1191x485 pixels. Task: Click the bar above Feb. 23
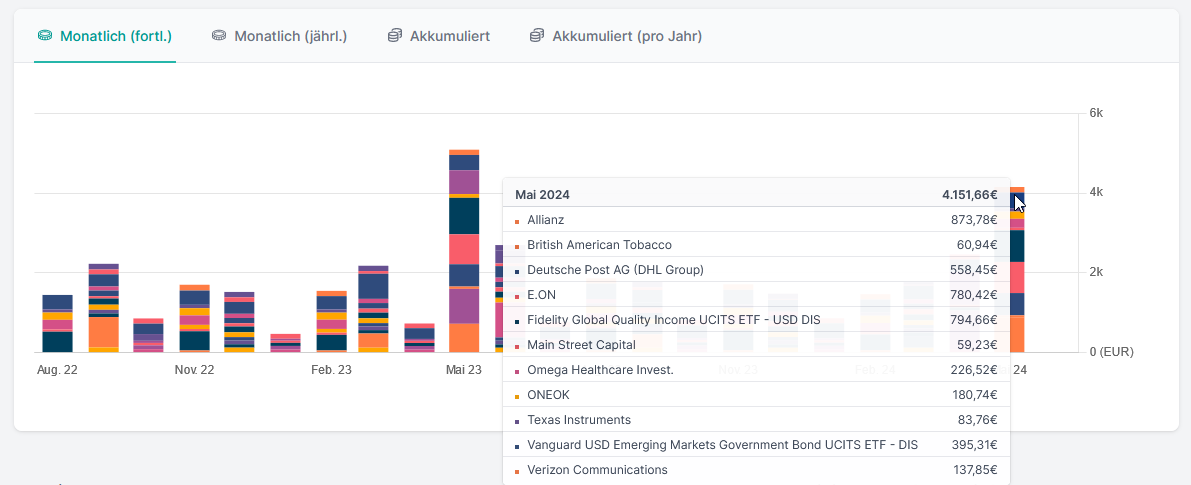coord(331,321)
